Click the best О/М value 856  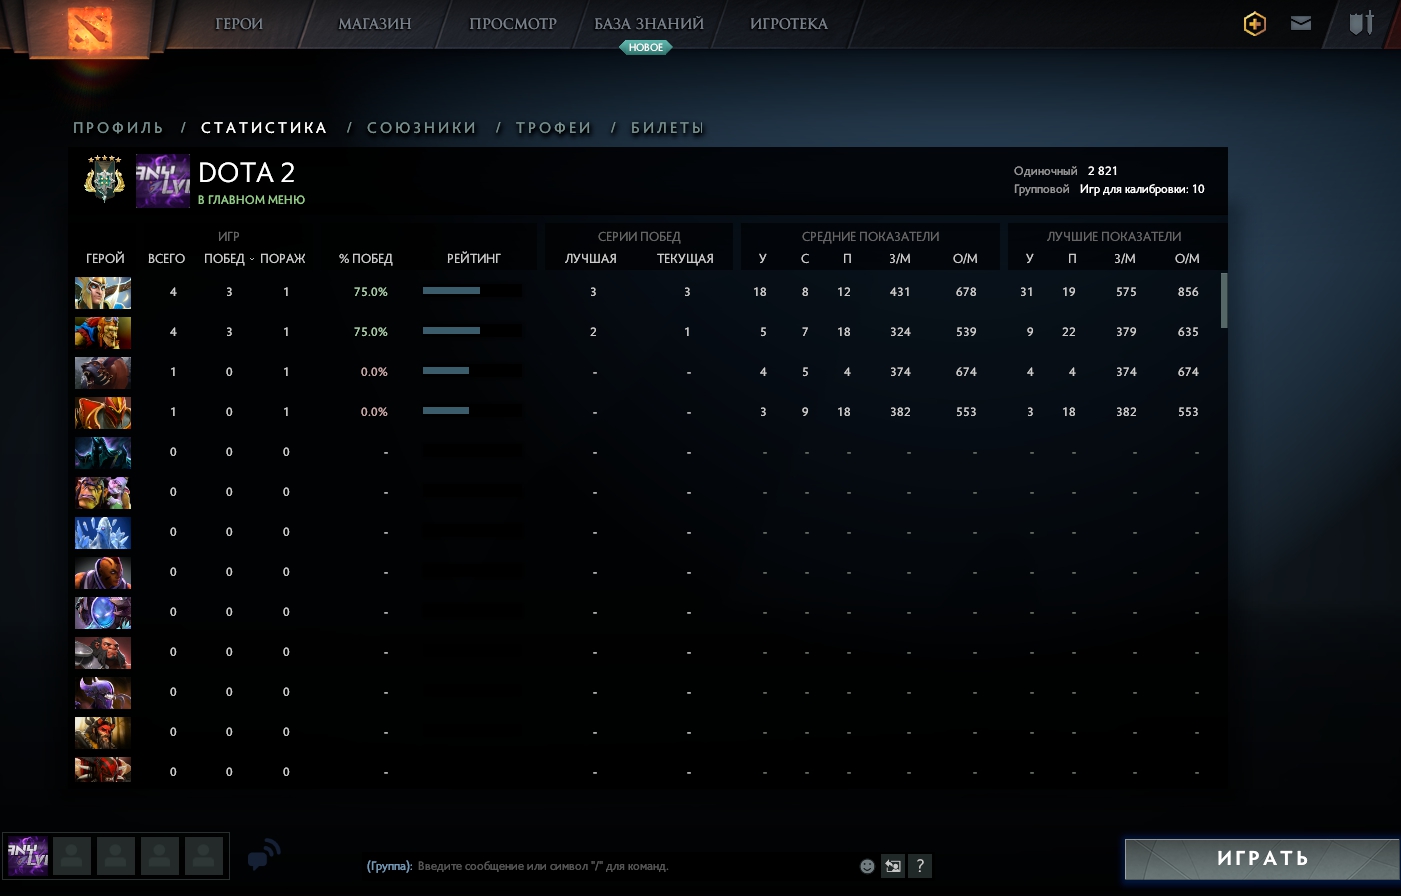click(x=1188, y=292)
